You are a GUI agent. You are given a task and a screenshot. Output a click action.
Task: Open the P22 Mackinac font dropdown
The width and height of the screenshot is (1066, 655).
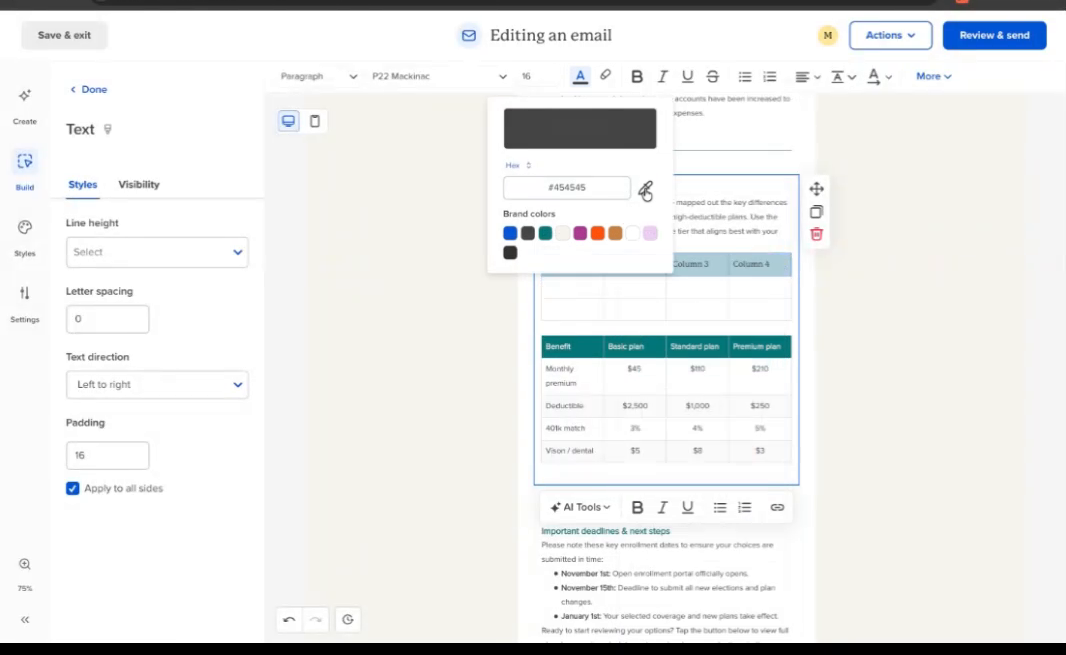tap(439, 76)
